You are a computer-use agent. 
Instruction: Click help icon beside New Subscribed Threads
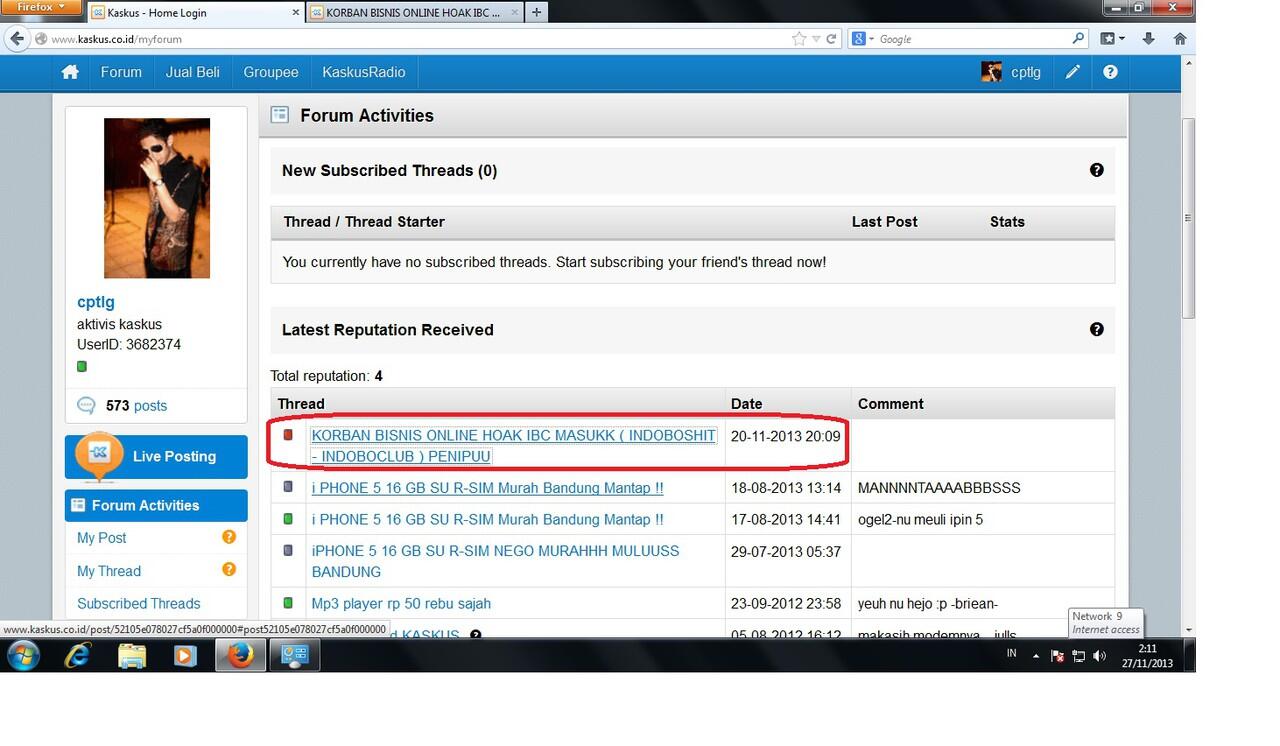pos(1097,170)
